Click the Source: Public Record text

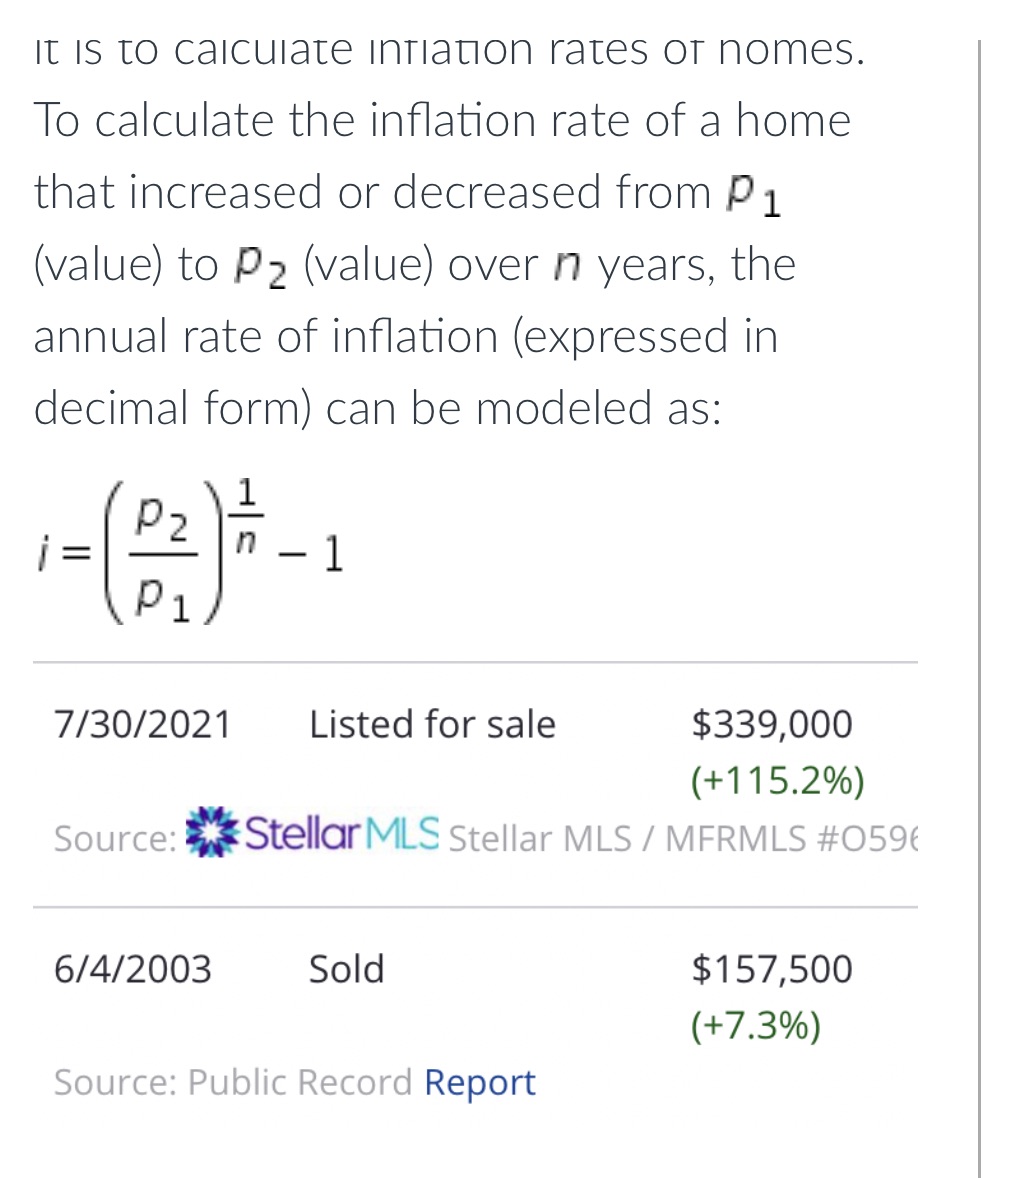click(x=233, y=1083)
